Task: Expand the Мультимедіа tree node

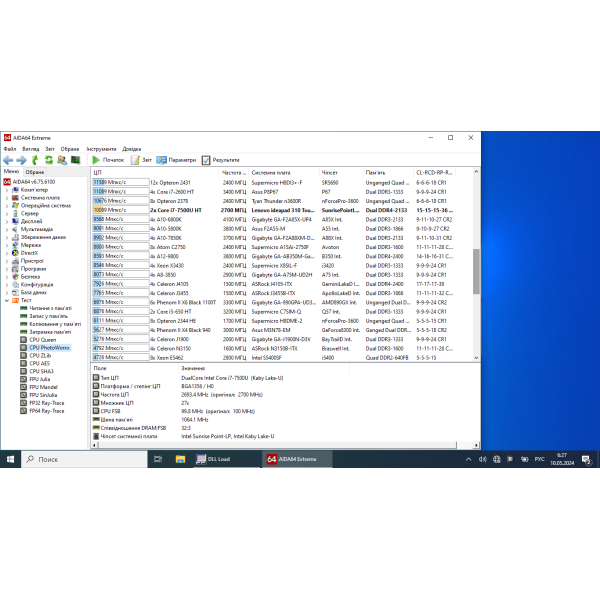Action: 7,229
